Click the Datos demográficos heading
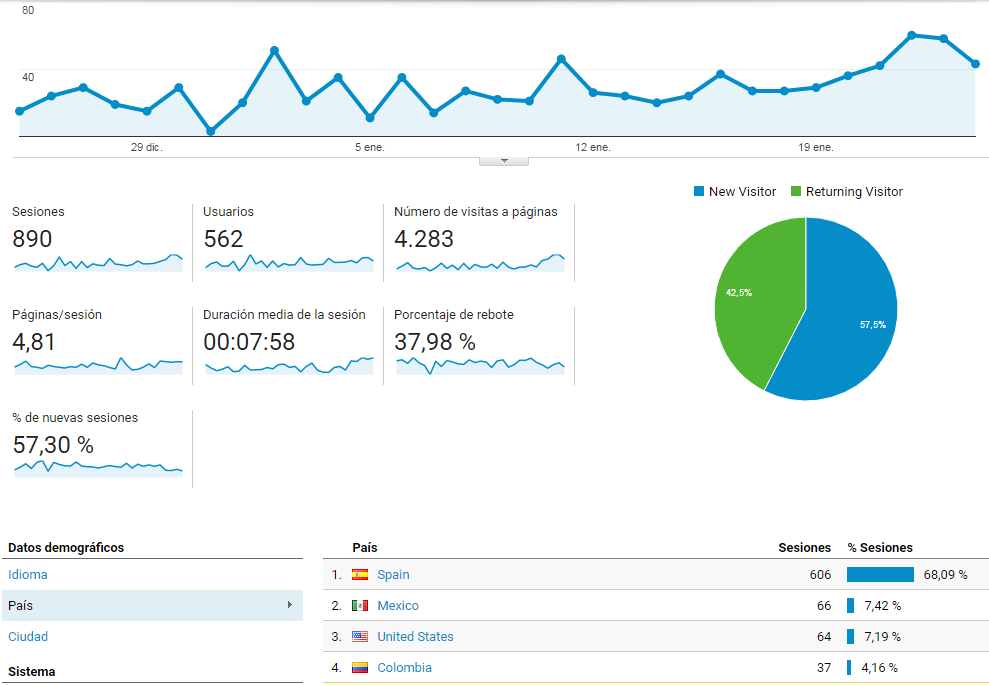This screenshot has width=989, height=685. (66, 547)
